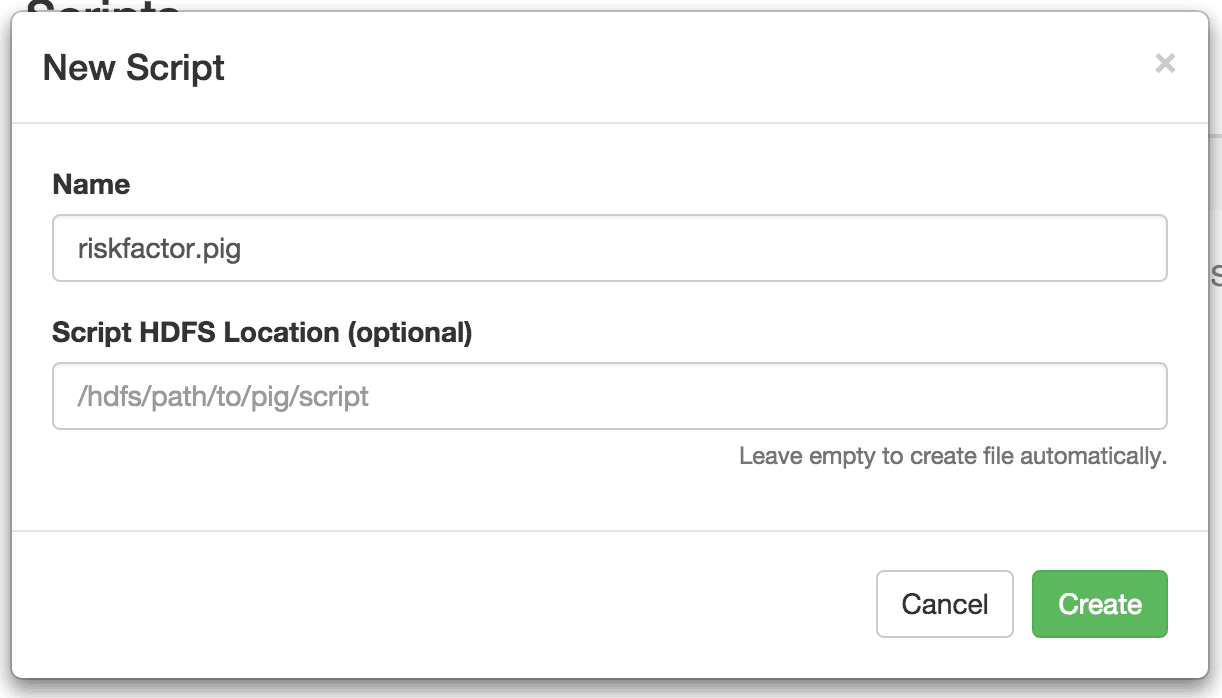Click dialog body below the hint text
The image size is (1222, 698).
pos(610,502)
